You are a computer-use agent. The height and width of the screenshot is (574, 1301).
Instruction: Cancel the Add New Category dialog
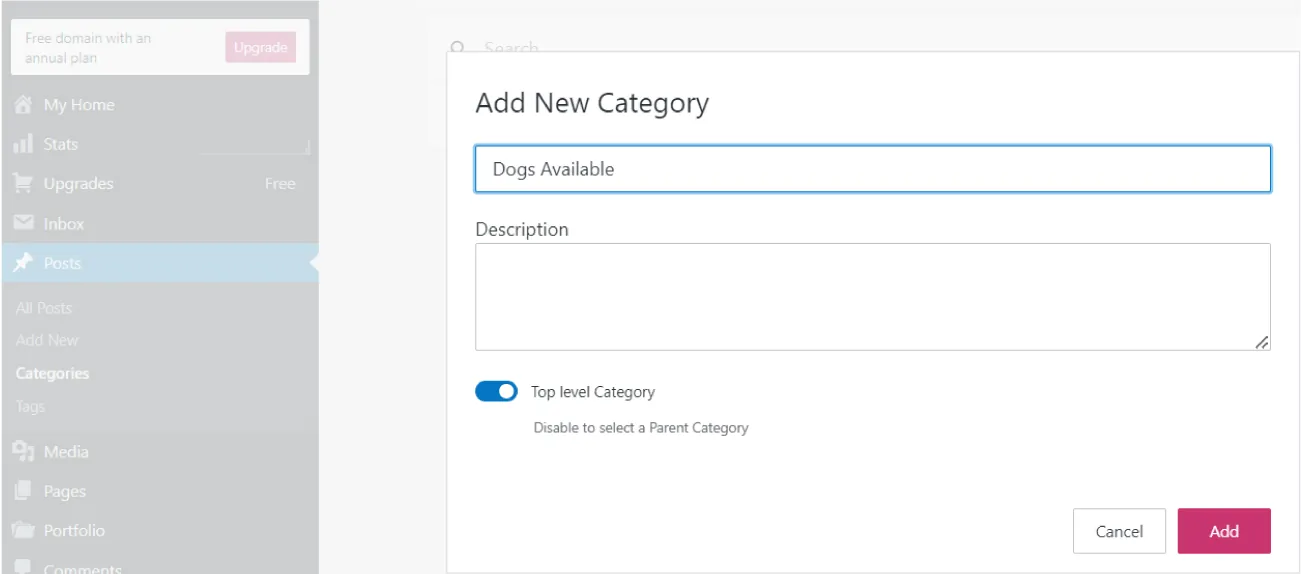click(x=1119, y=531)
